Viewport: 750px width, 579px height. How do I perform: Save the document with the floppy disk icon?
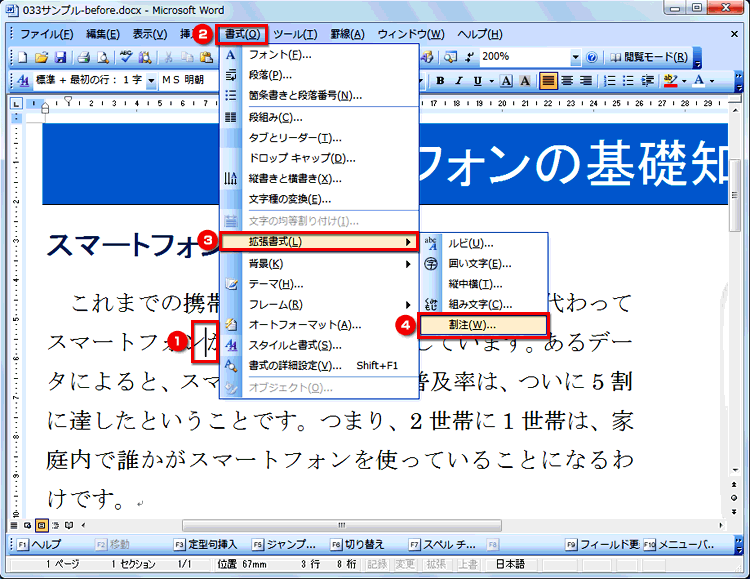(60, 57)
